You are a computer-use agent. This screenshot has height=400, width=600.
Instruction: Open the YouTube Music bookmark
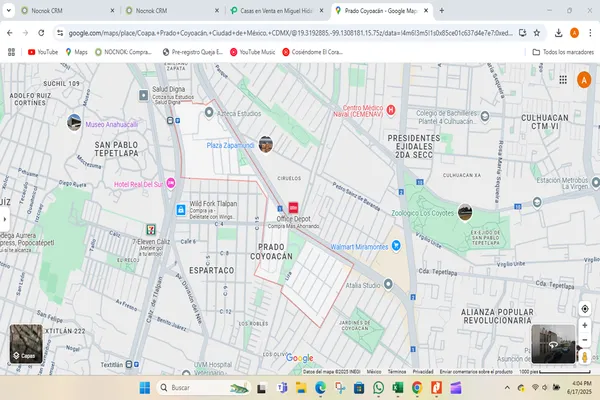(253, 52)
